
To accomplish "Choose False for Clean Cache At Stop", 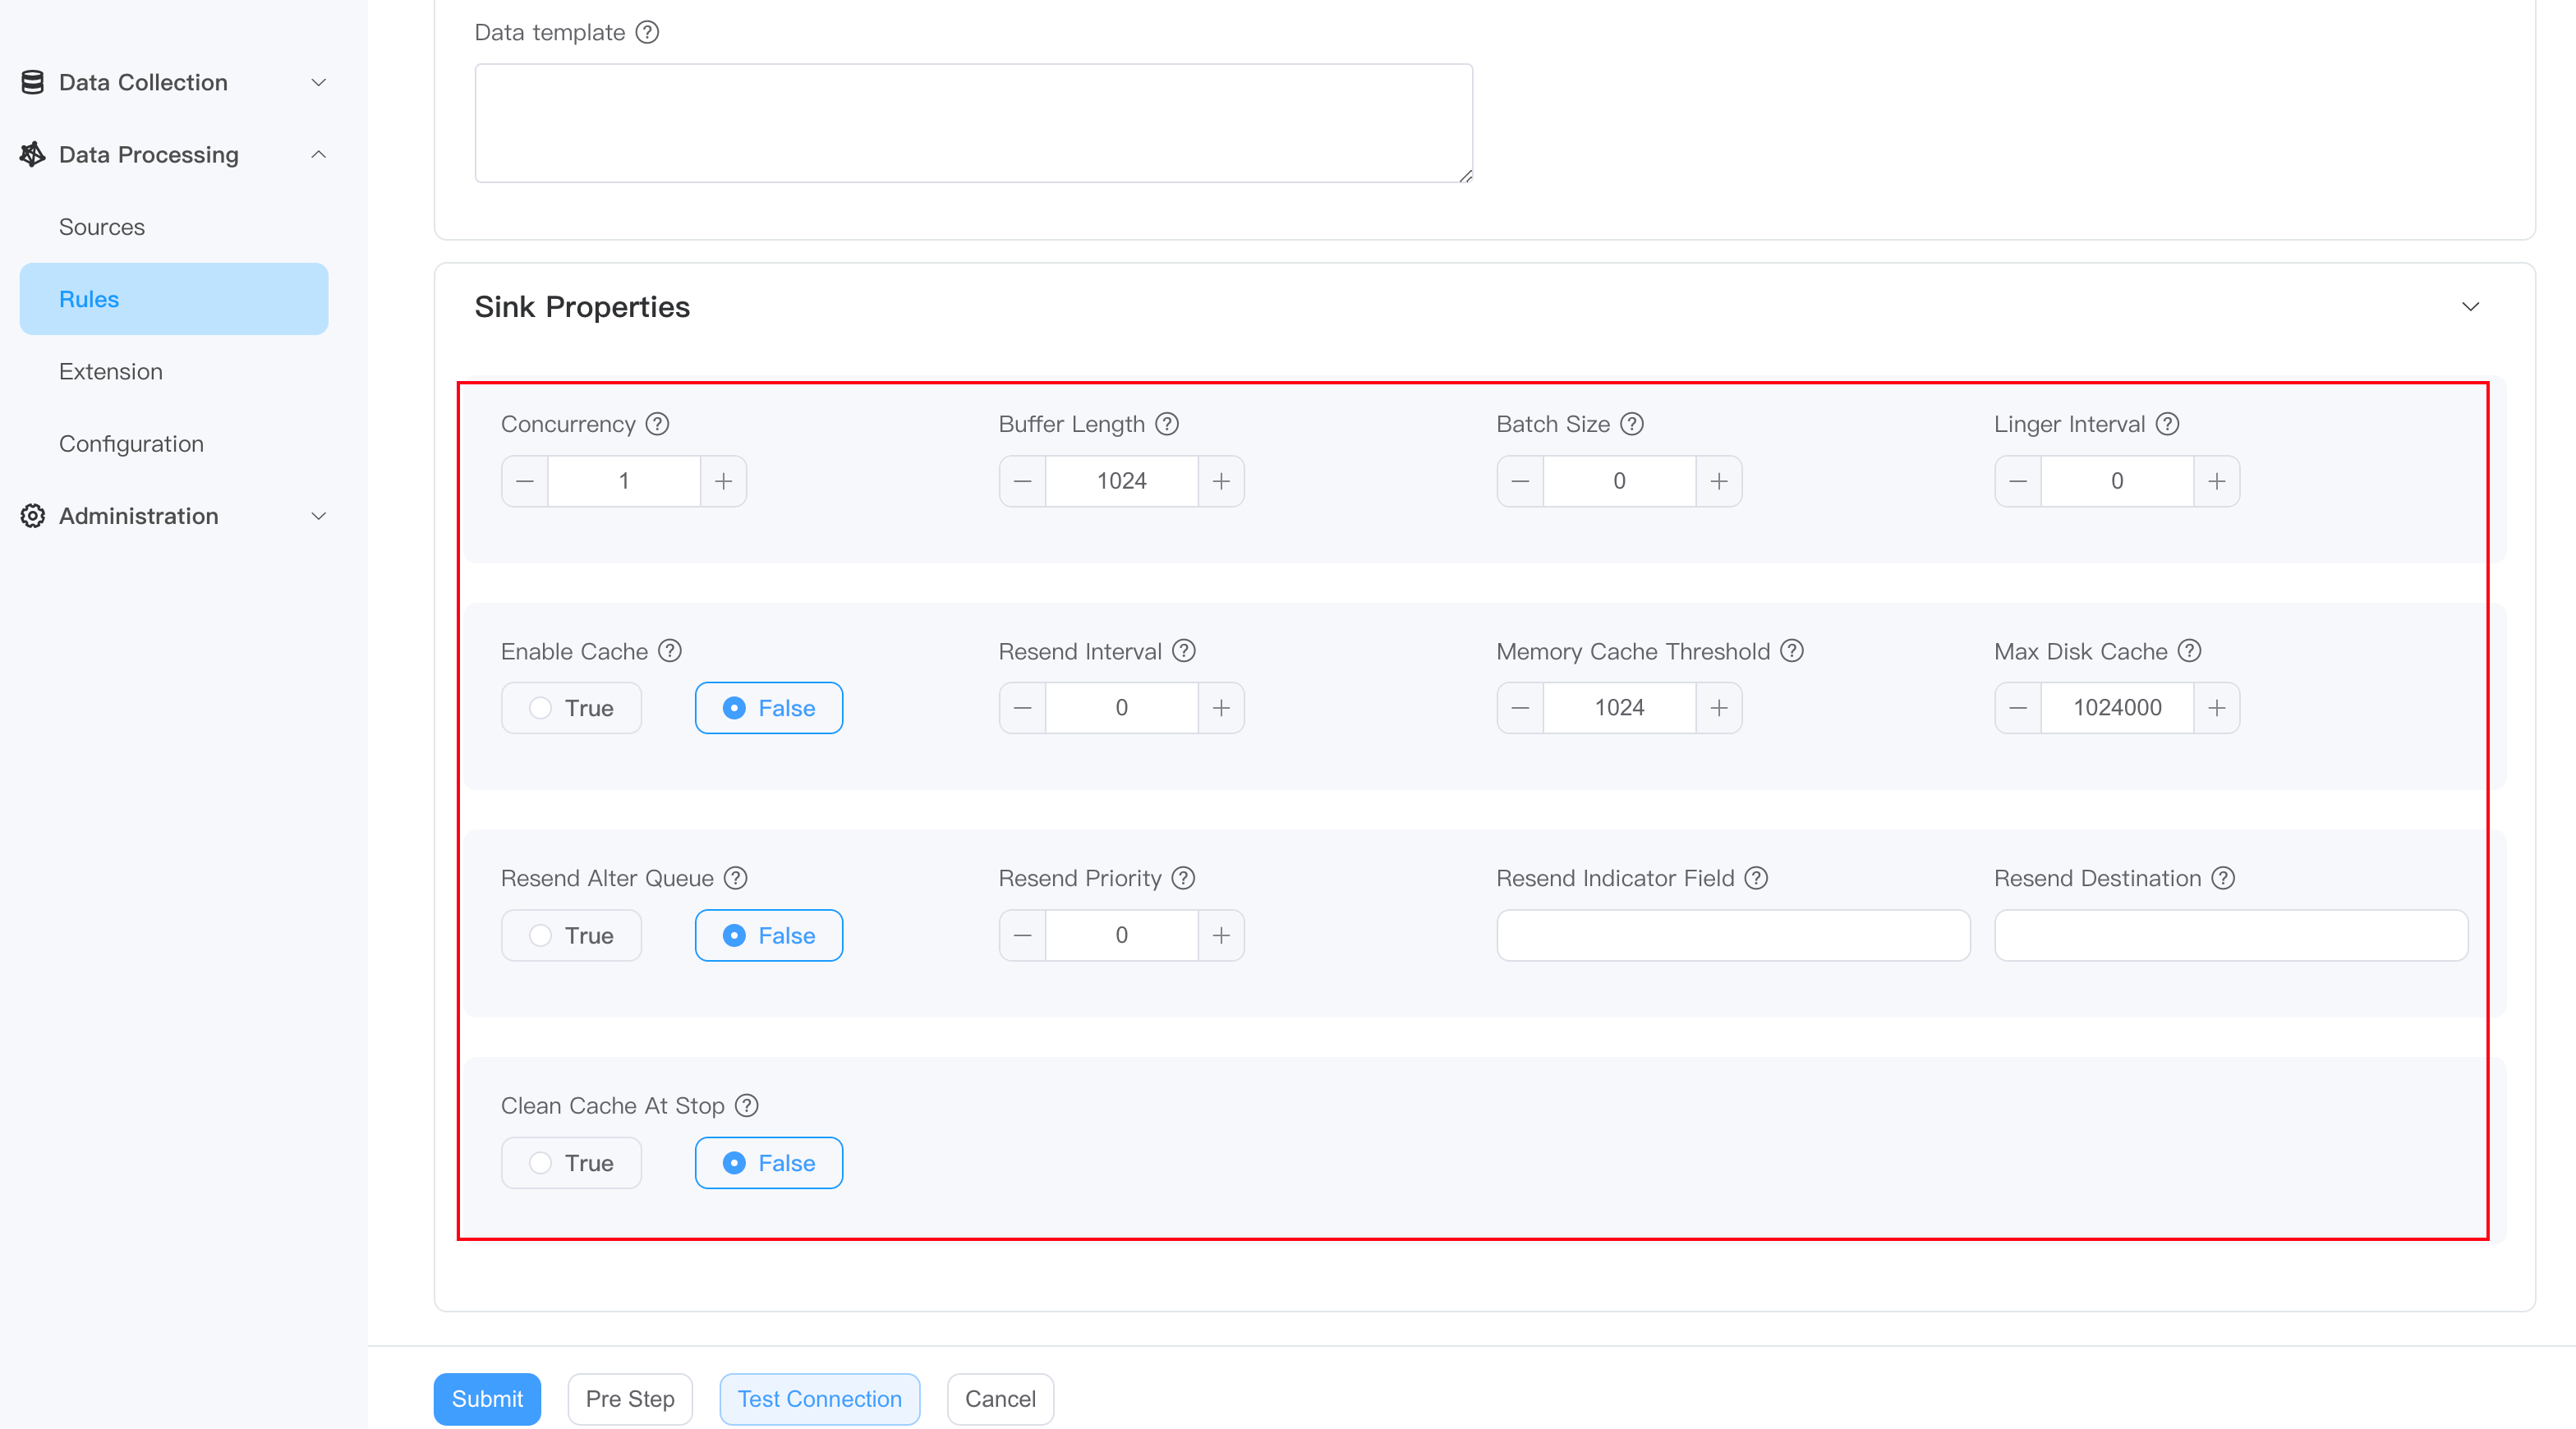I will click(x=768, y=1163).
